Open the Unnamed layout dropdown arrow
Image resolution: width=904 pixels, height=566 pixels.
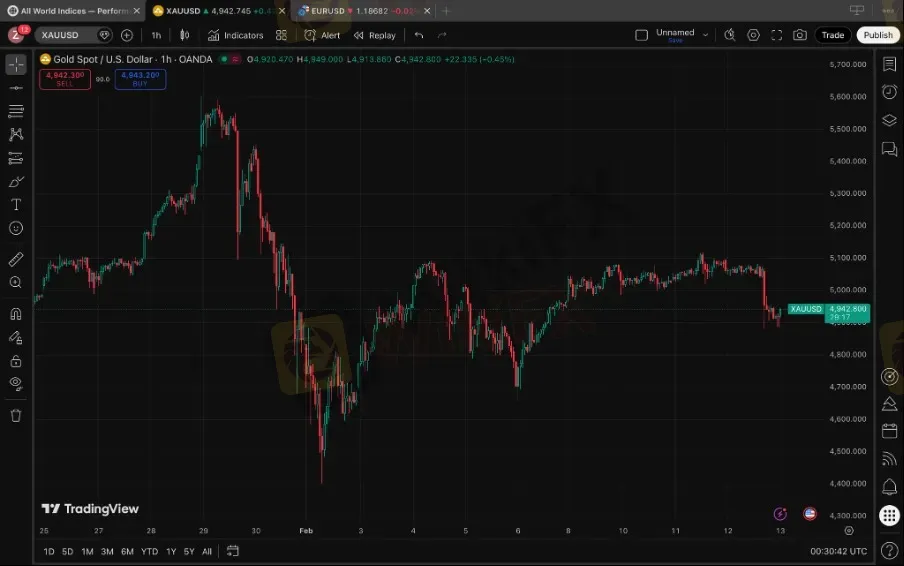click(705, 35)
